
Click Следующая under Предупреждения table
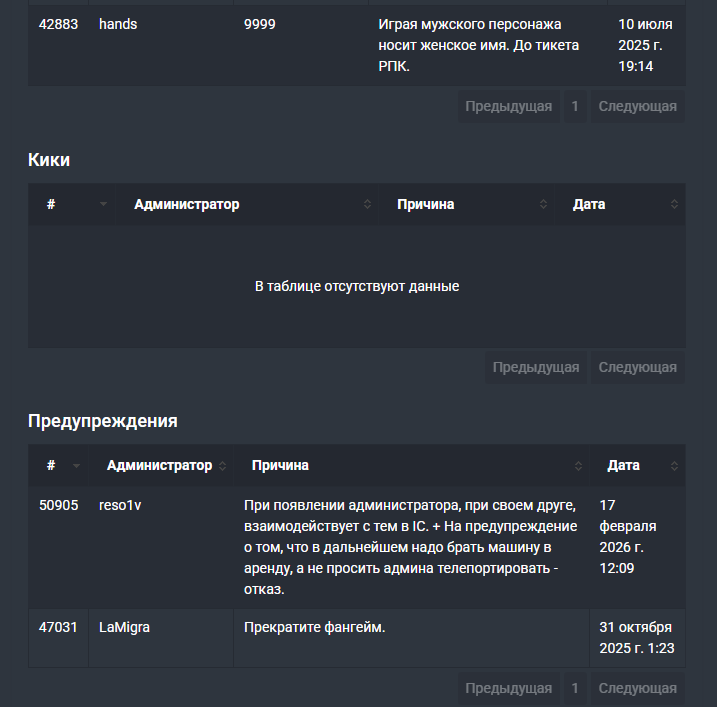(x=637, y=688)
